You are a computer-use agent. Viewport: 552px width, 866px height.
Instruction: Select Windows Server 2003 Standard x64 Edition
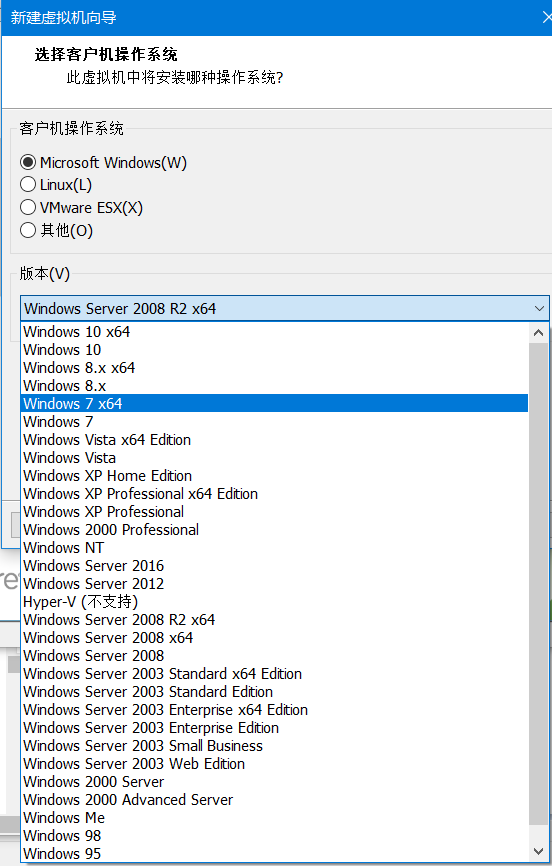pos(275,674)
